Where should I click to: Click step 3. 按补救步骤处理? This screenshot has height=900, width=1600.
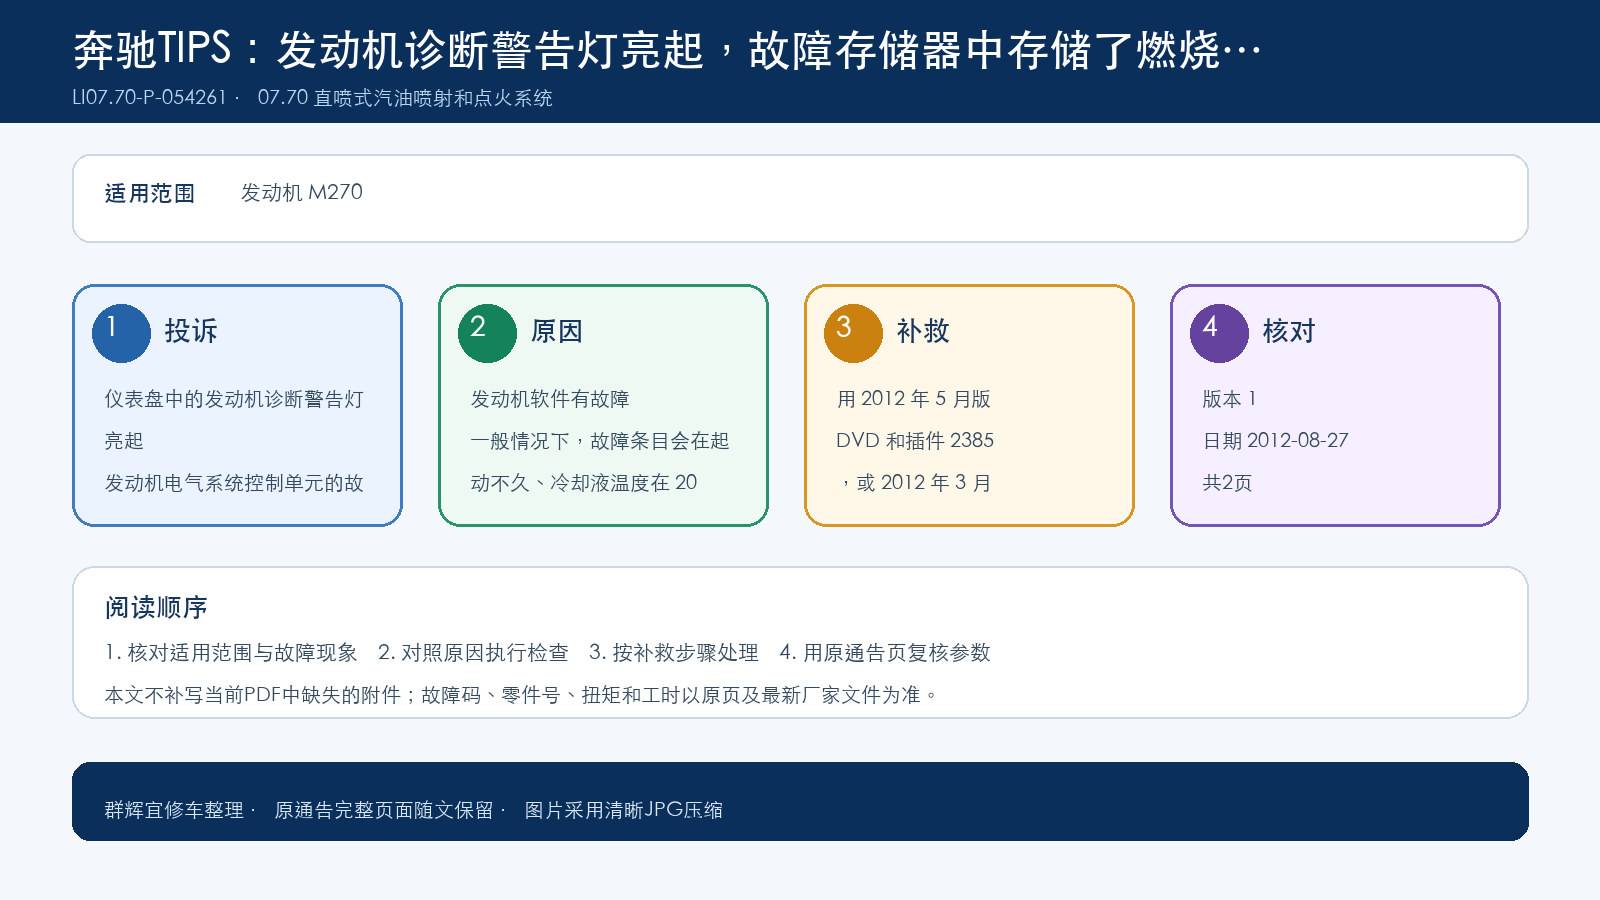674,653
